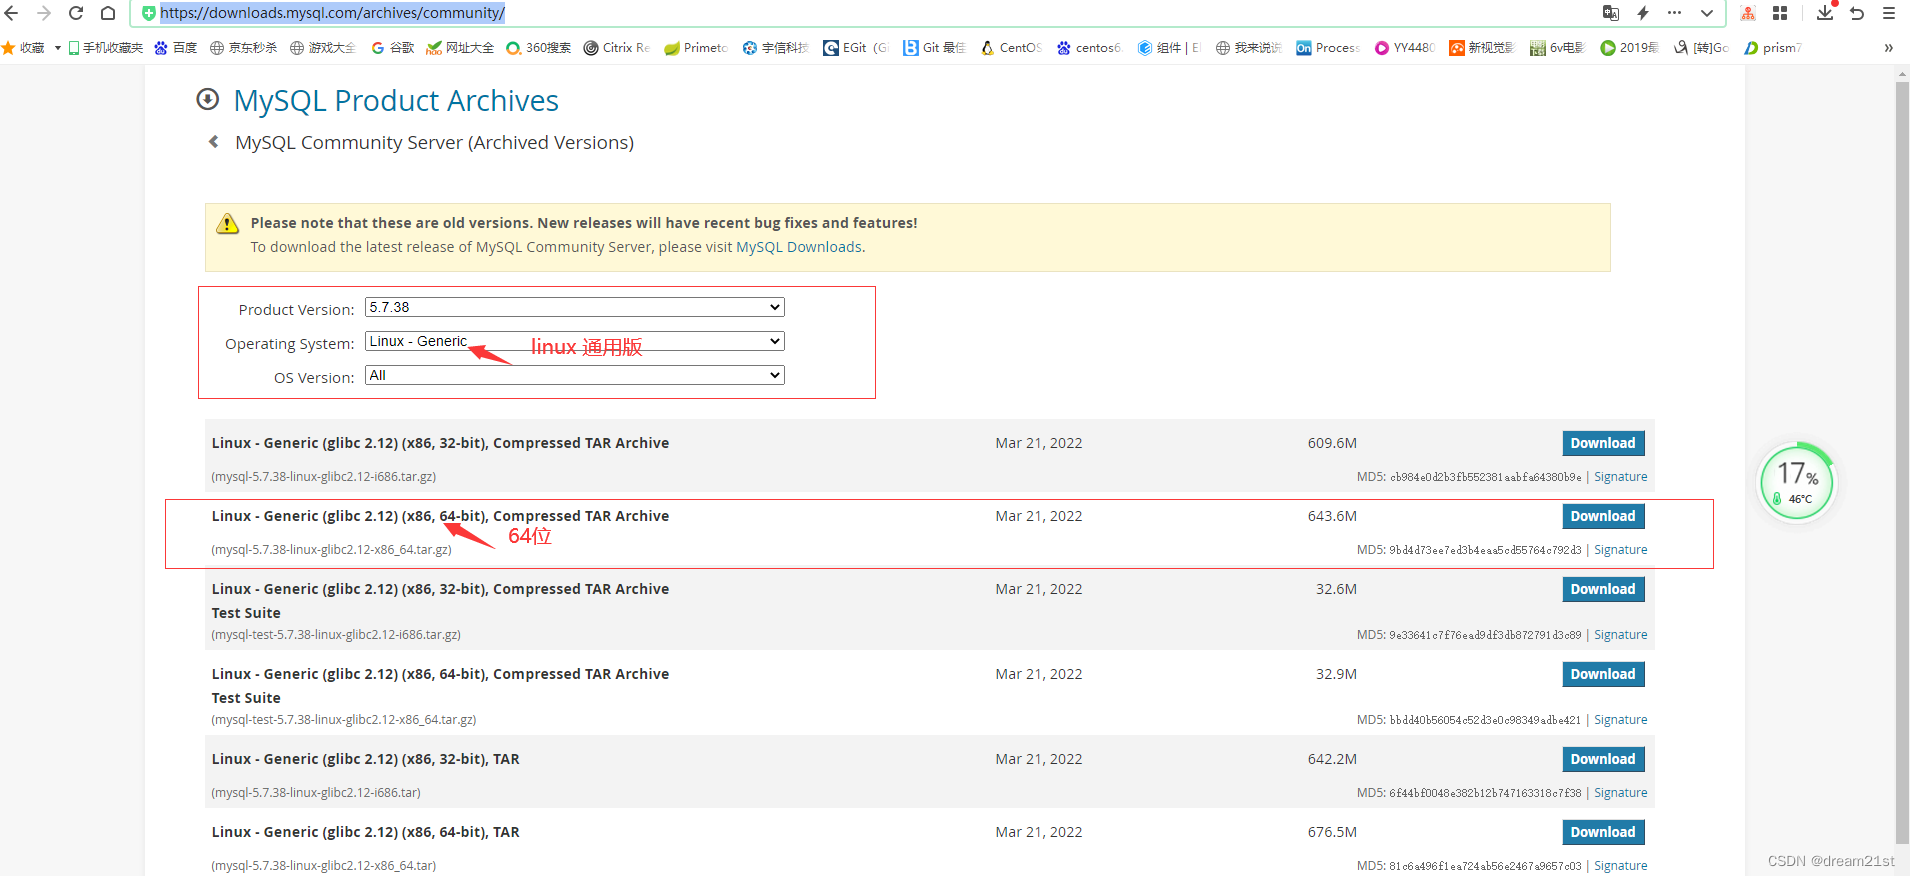Go back to previous page
Image resolution: width=1910 pixels, height=876 pixels.
coord(12,13)
